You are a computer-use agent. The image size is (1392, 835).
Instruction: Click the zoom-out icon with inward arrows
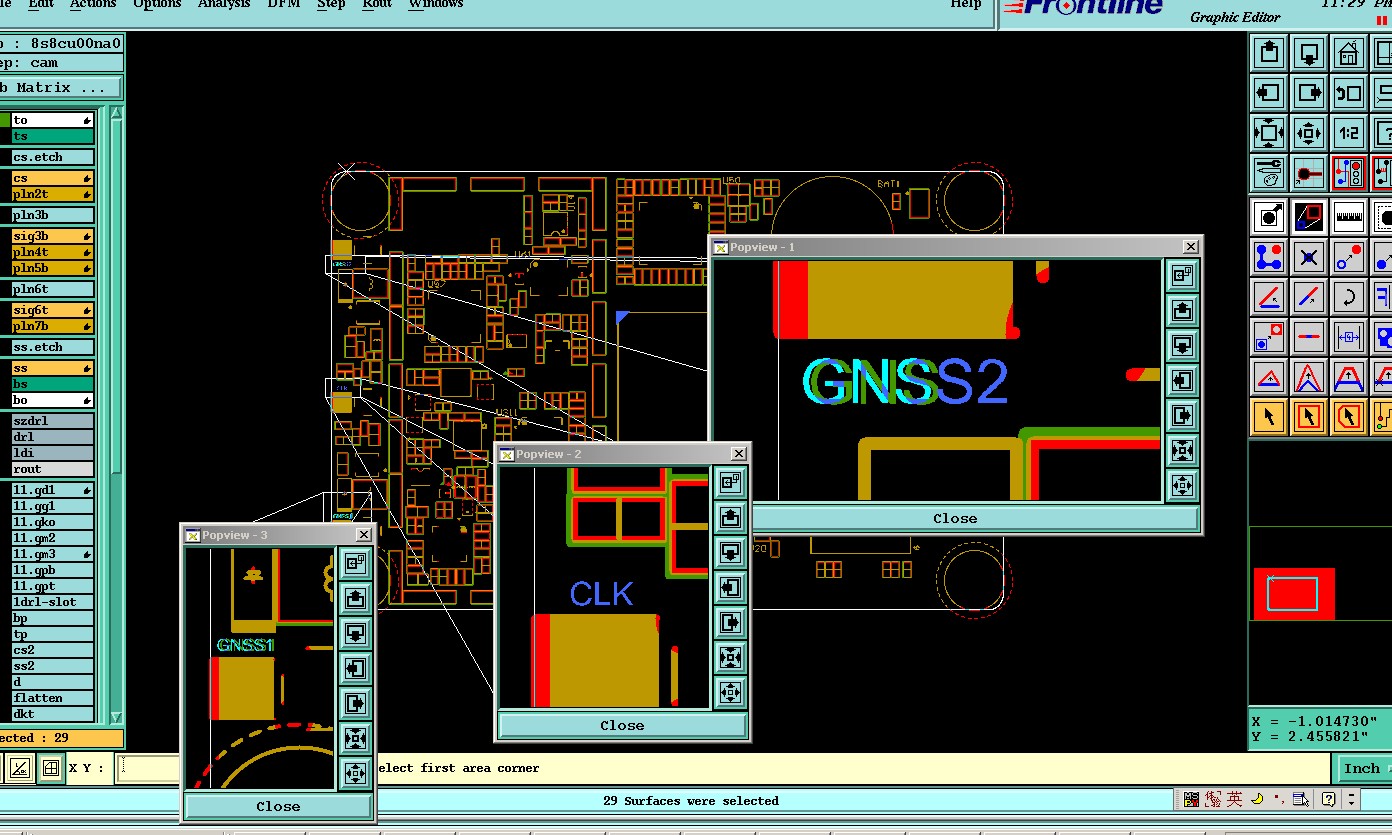1309,132
